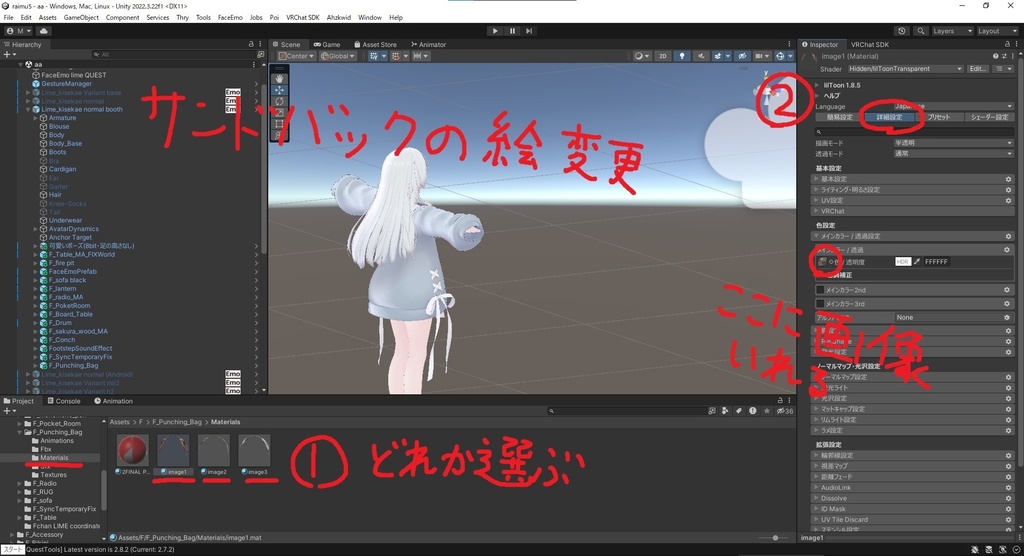Open material help question-mark icon

pos(995,56)
